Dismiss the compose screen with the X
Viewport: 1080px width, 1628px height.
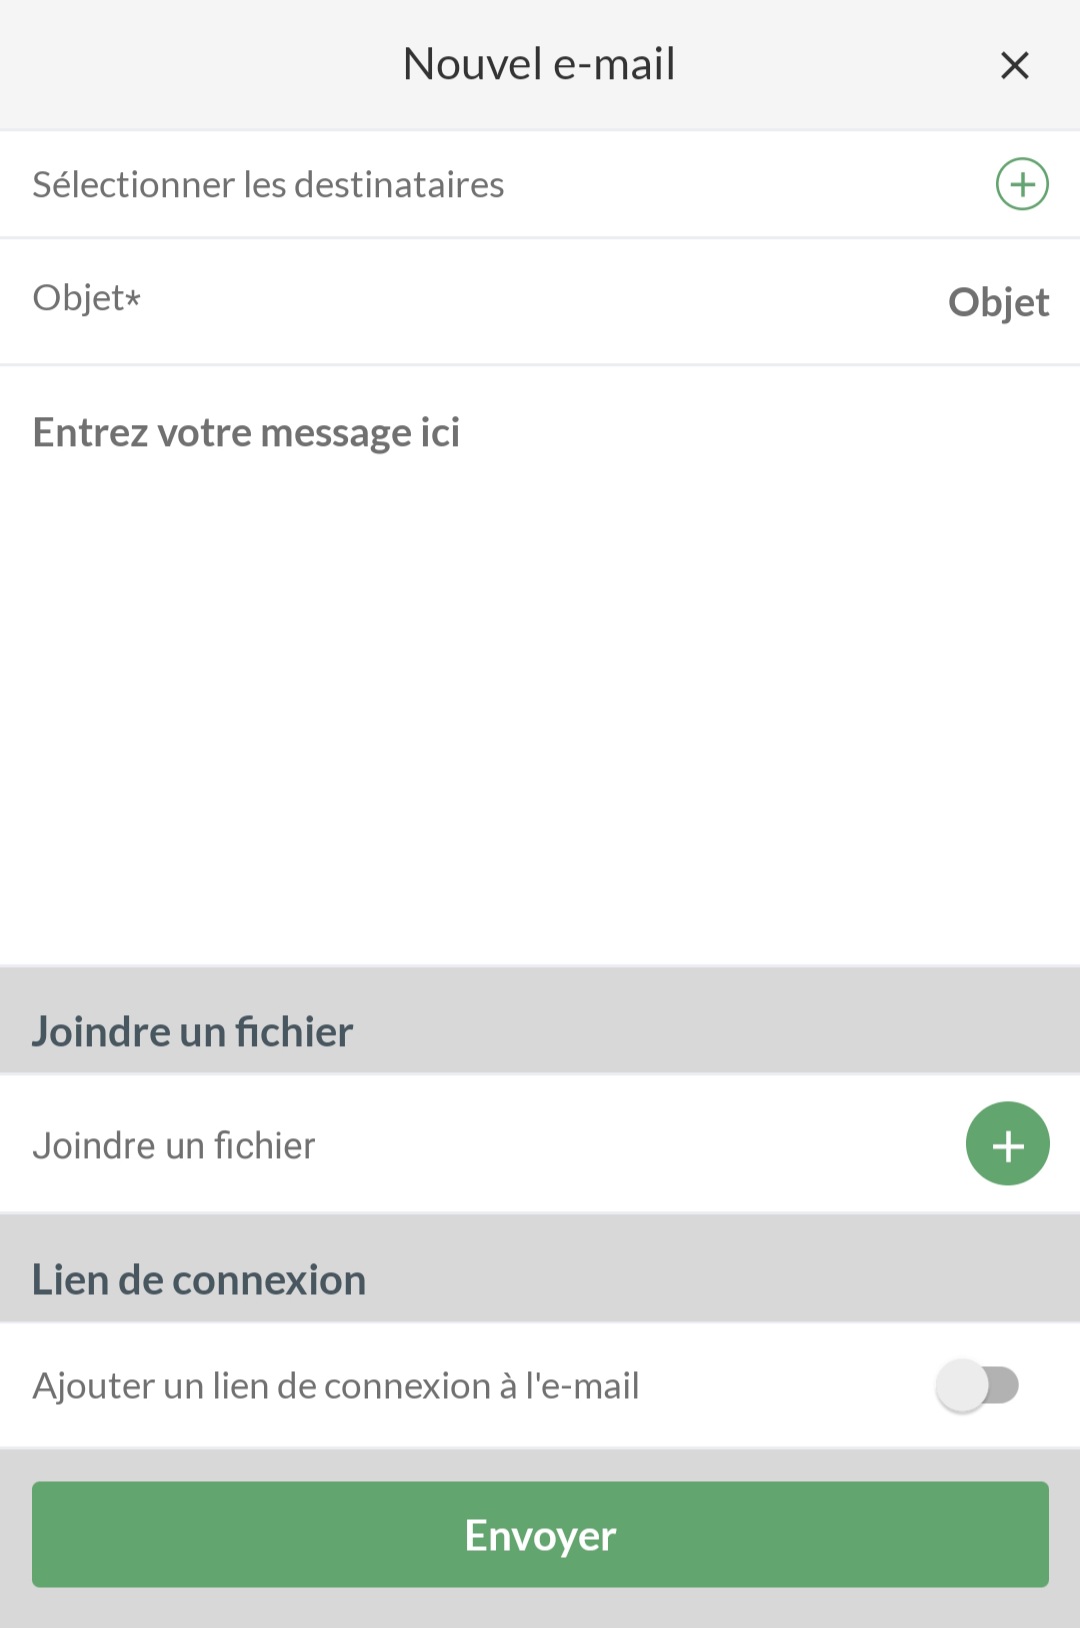coord(1014,66)
